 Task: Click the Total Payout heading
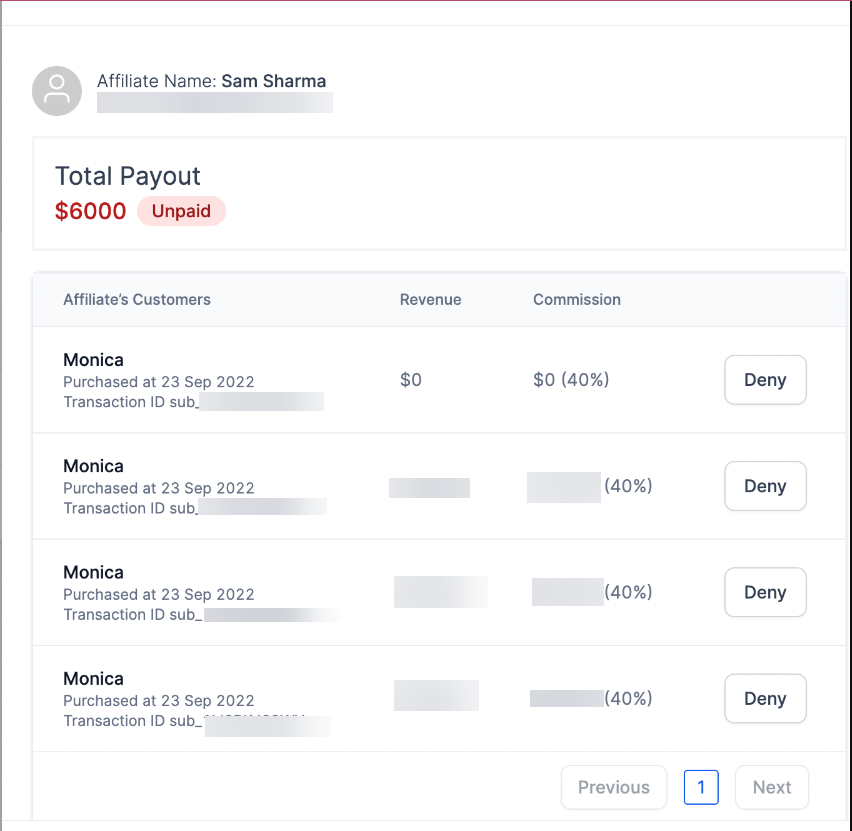point(128,176)
